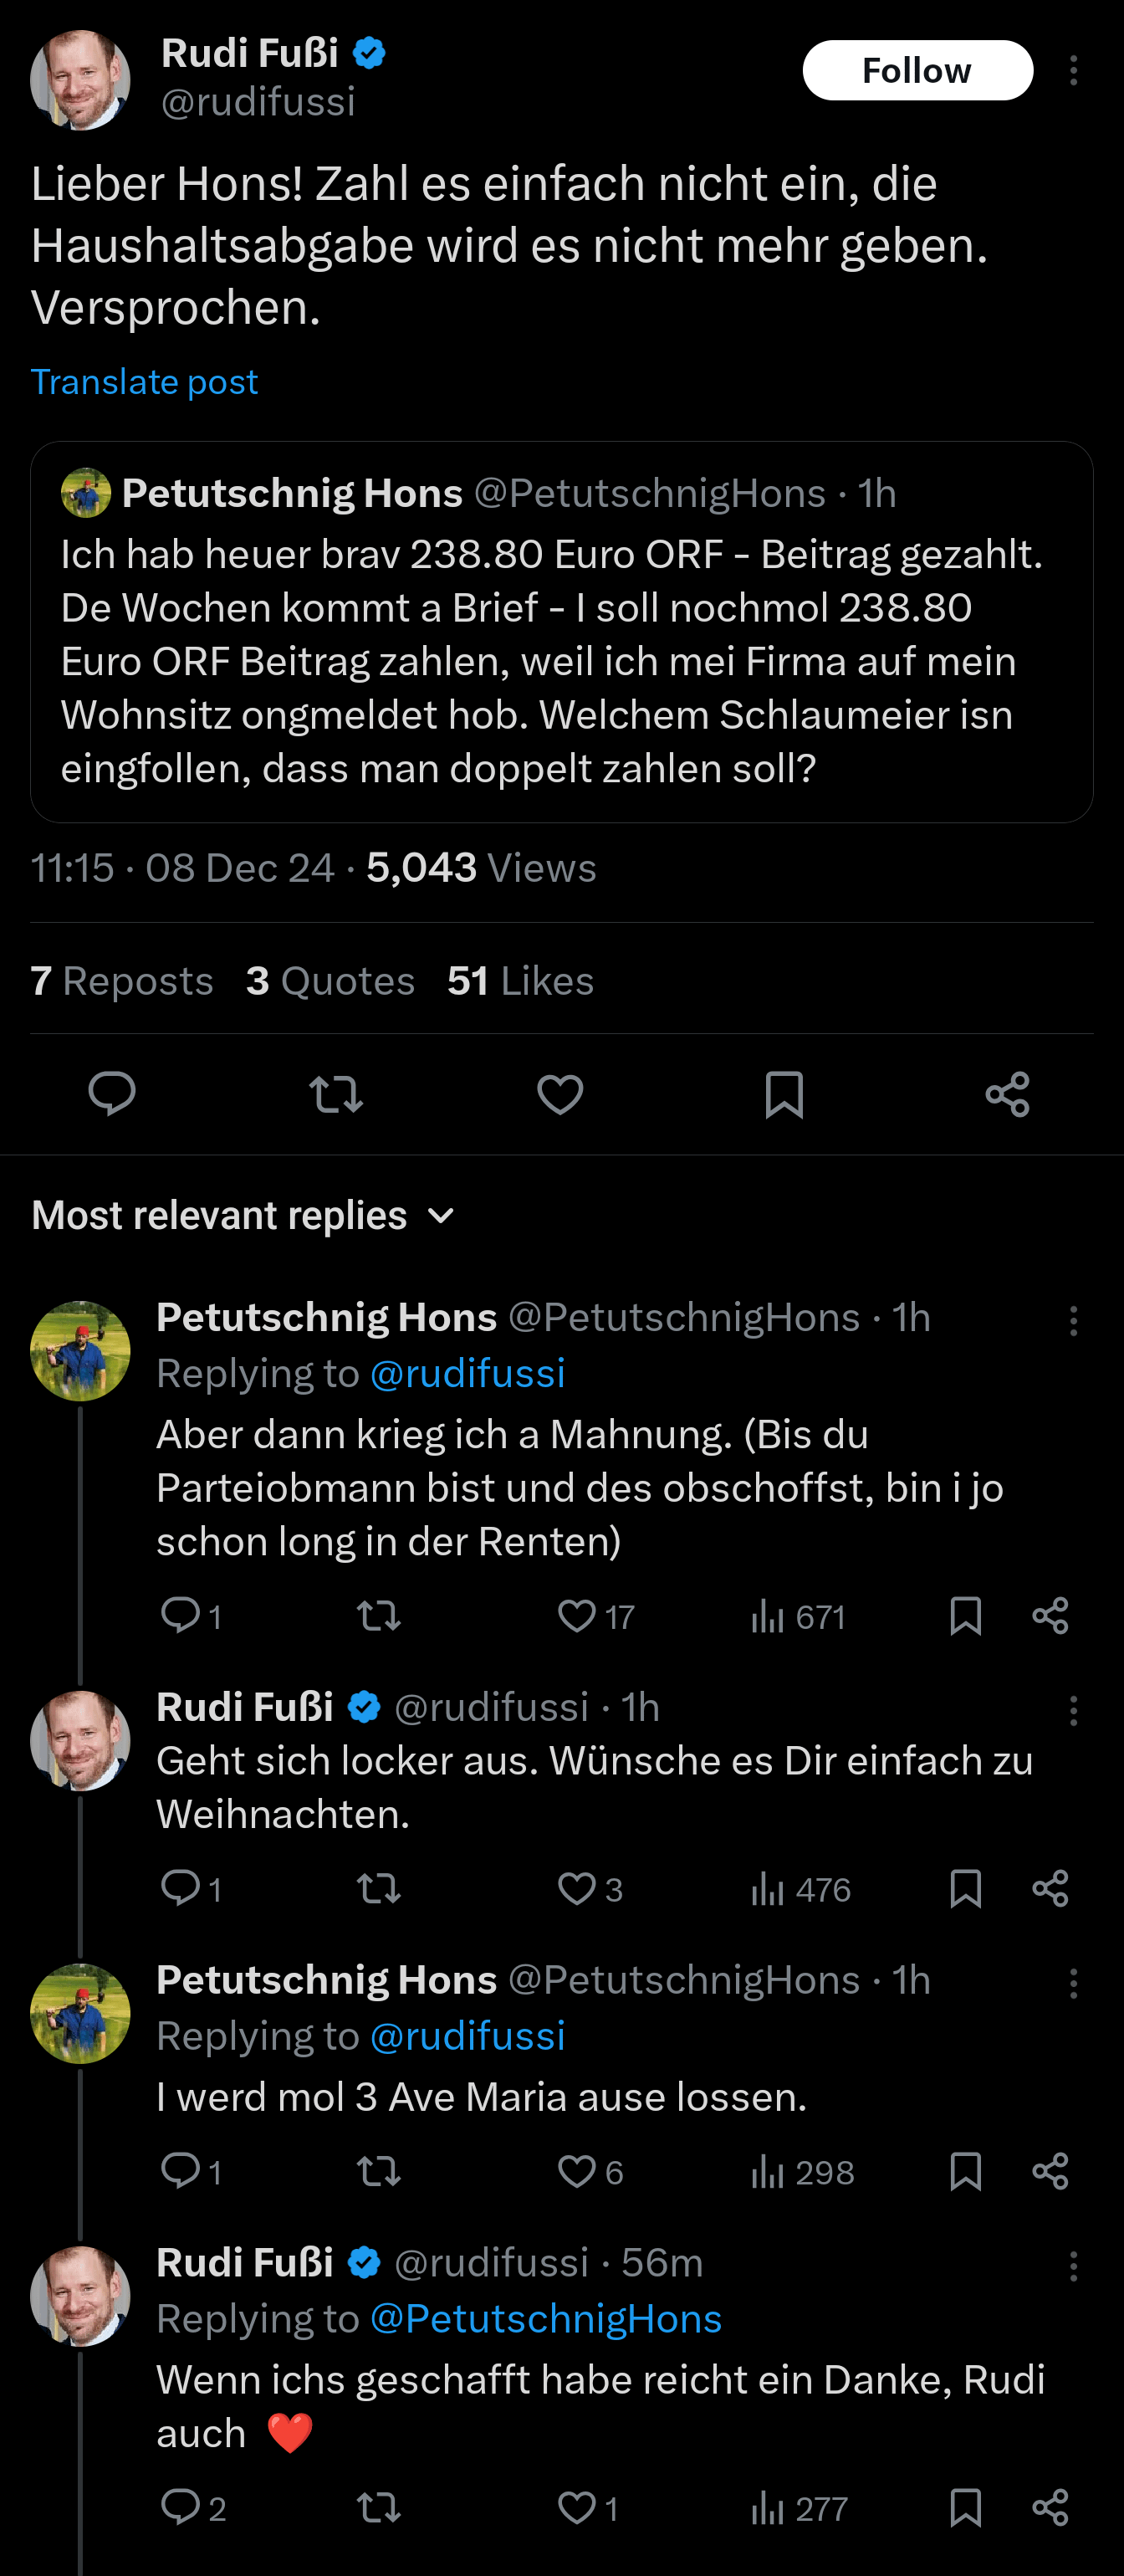This screenshot has width=1124, height=2576.
Task: Repost the main post
Action: (x=336, y=1094)
